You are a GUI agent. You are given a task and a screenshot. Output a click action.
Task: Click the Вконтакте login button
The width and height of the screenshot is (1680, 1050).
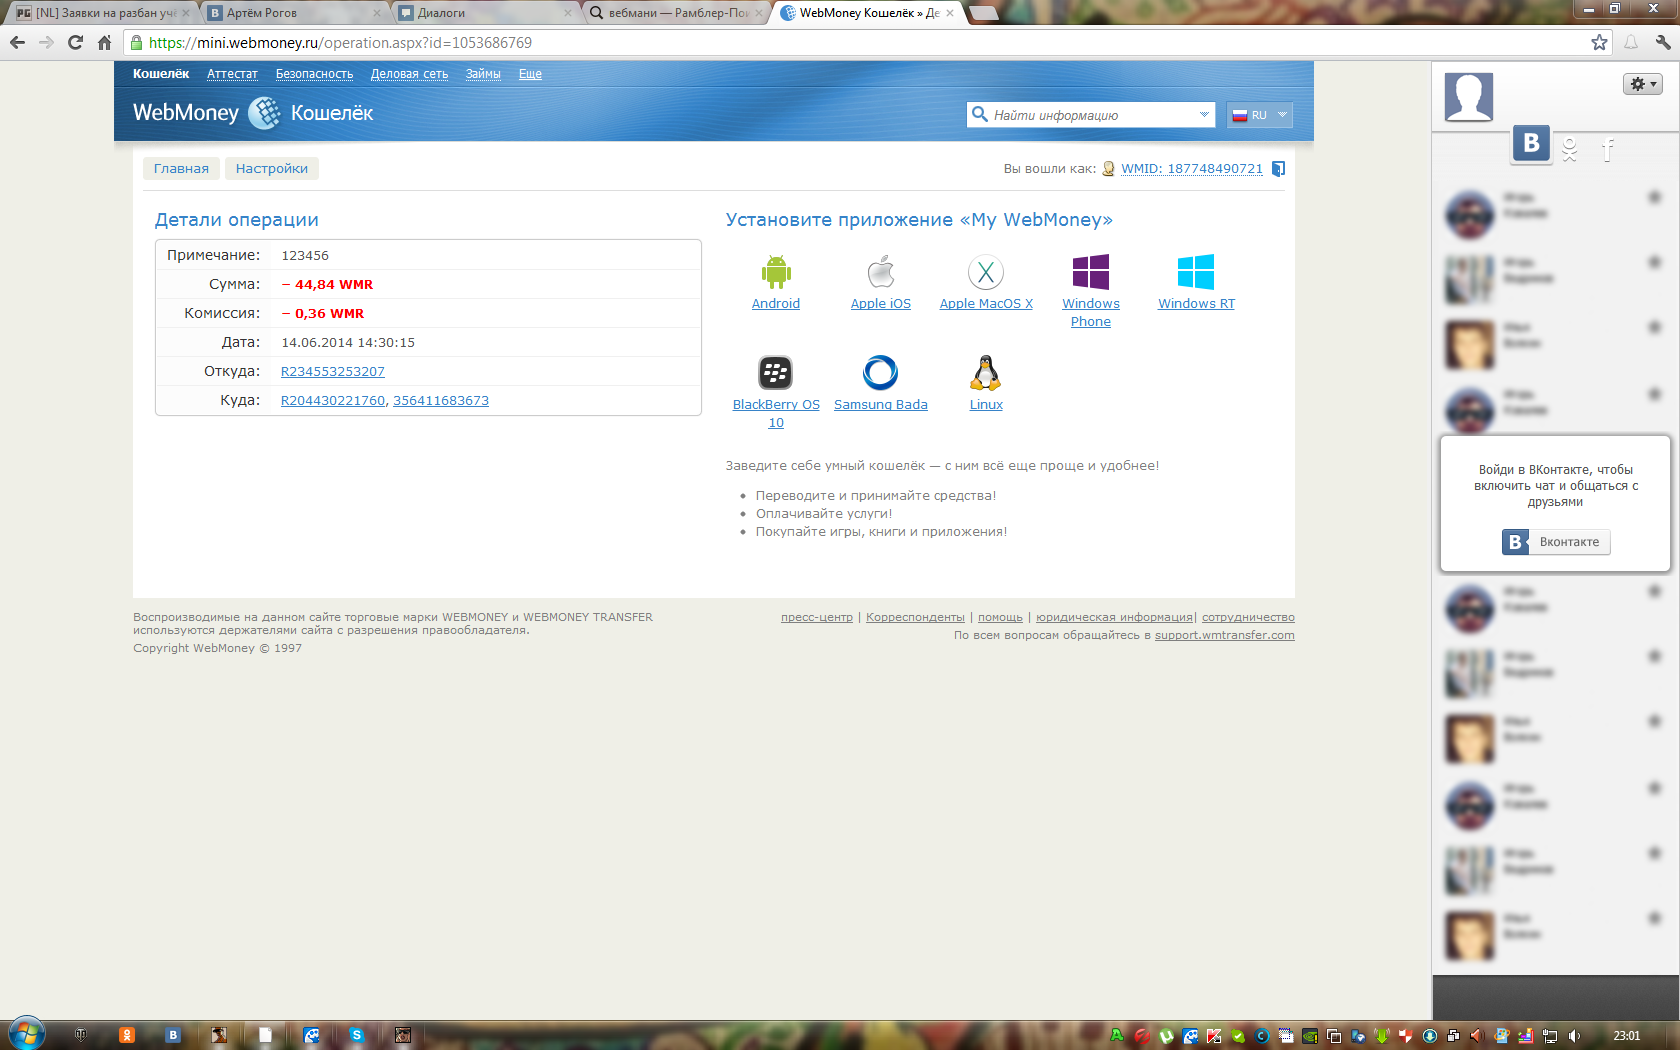pos(1556,542)
